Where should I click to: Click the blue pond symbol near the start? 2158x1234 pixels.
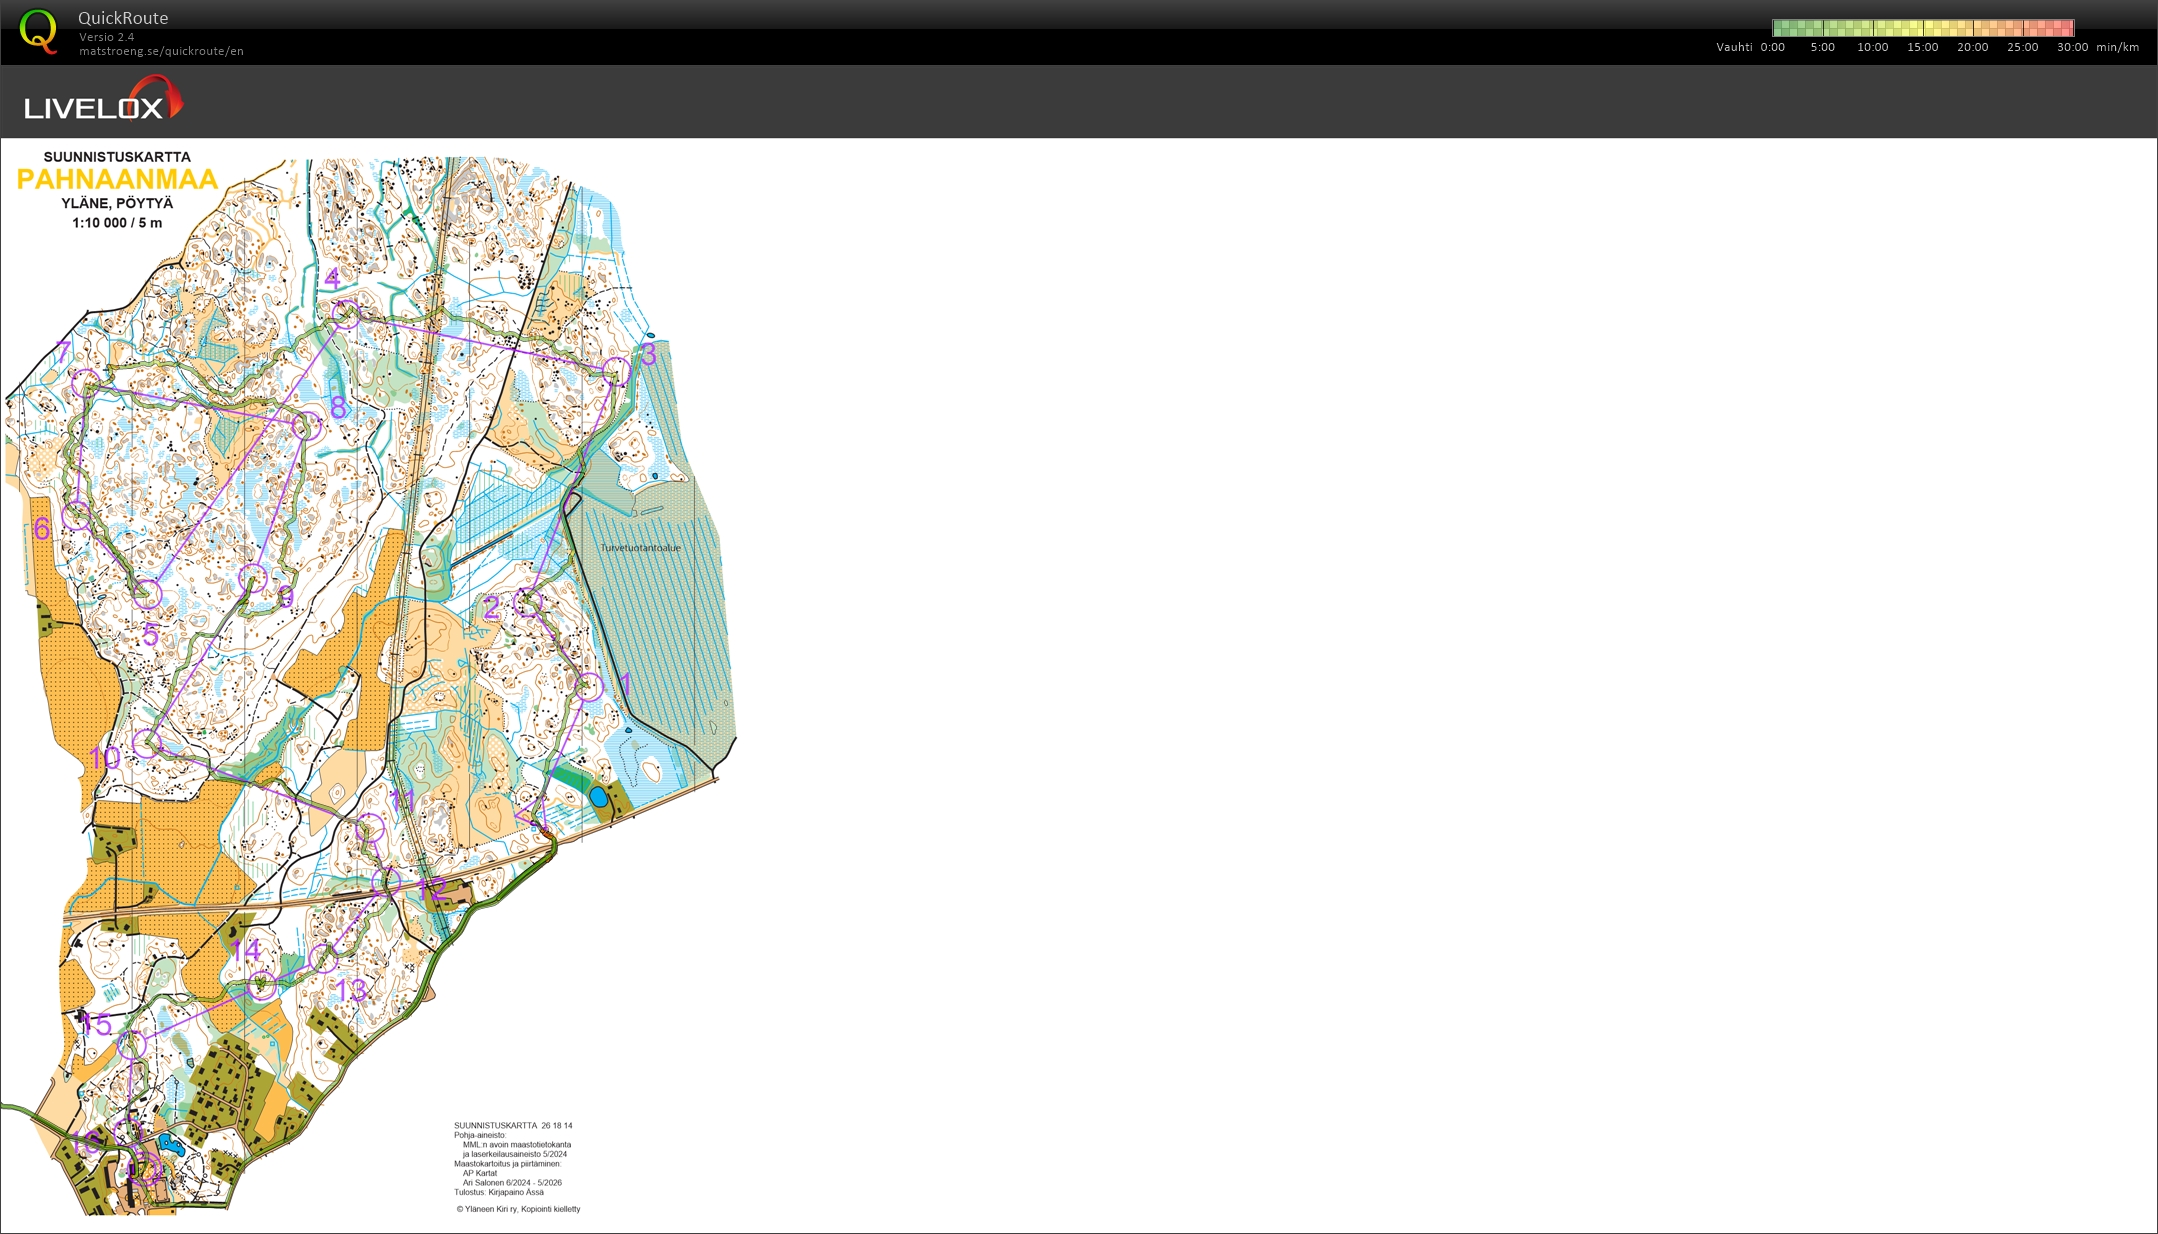pyautogui.click(x=599, y=797)
